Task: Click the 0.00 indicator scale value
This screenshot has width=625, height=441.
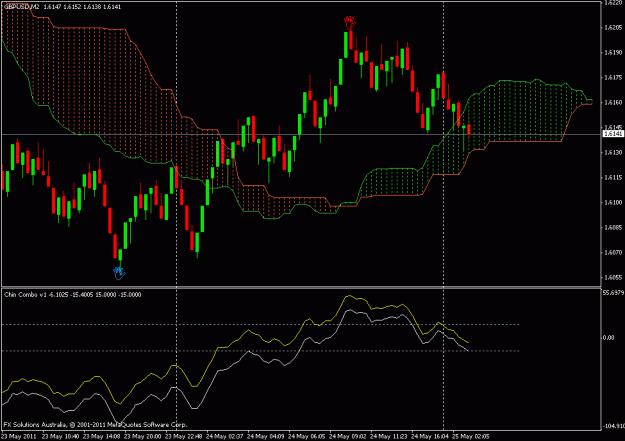Action: (609, 338)
